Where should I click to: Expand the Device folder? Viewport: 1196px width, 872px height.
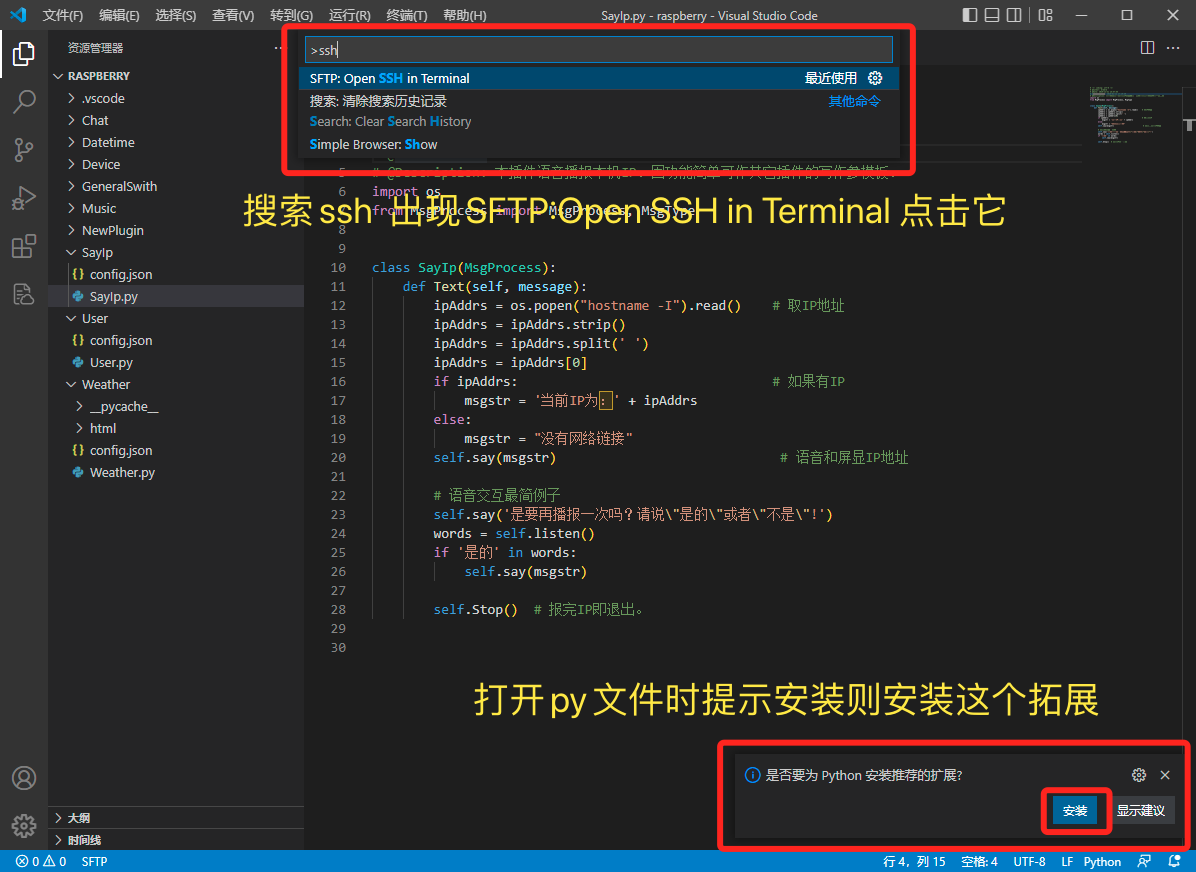pos(175,165)
